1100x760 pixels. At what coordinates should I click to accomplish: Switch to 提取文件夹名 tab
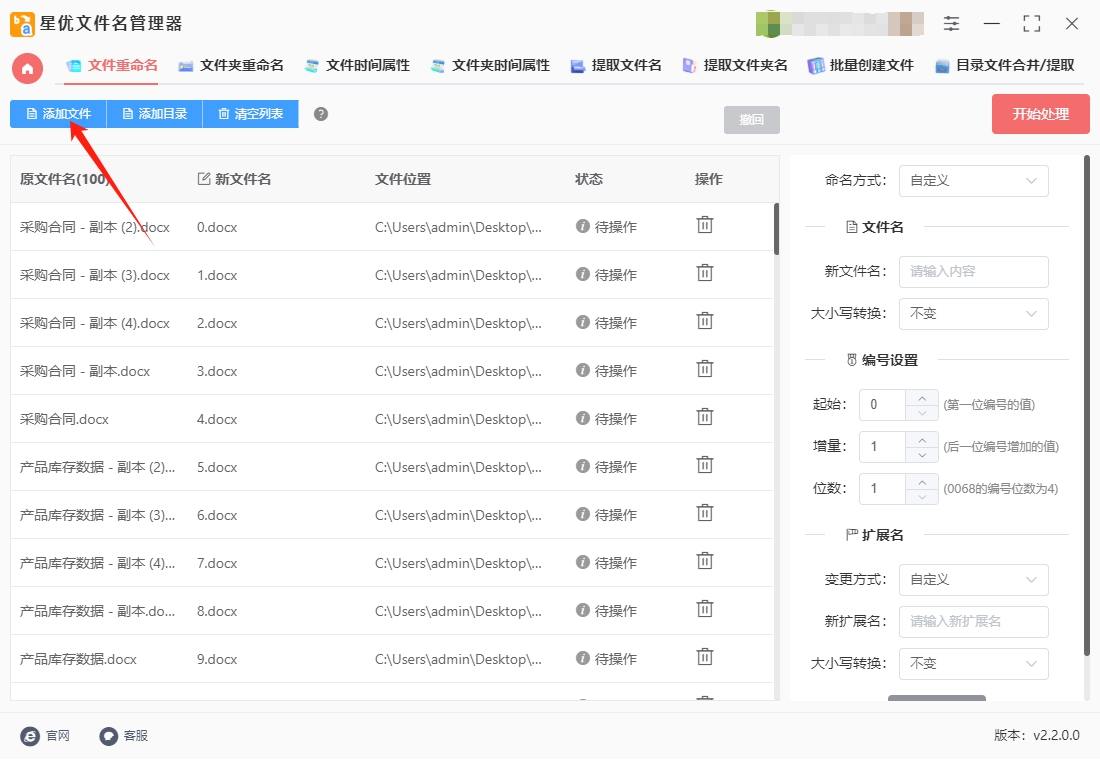coord(735,66)
